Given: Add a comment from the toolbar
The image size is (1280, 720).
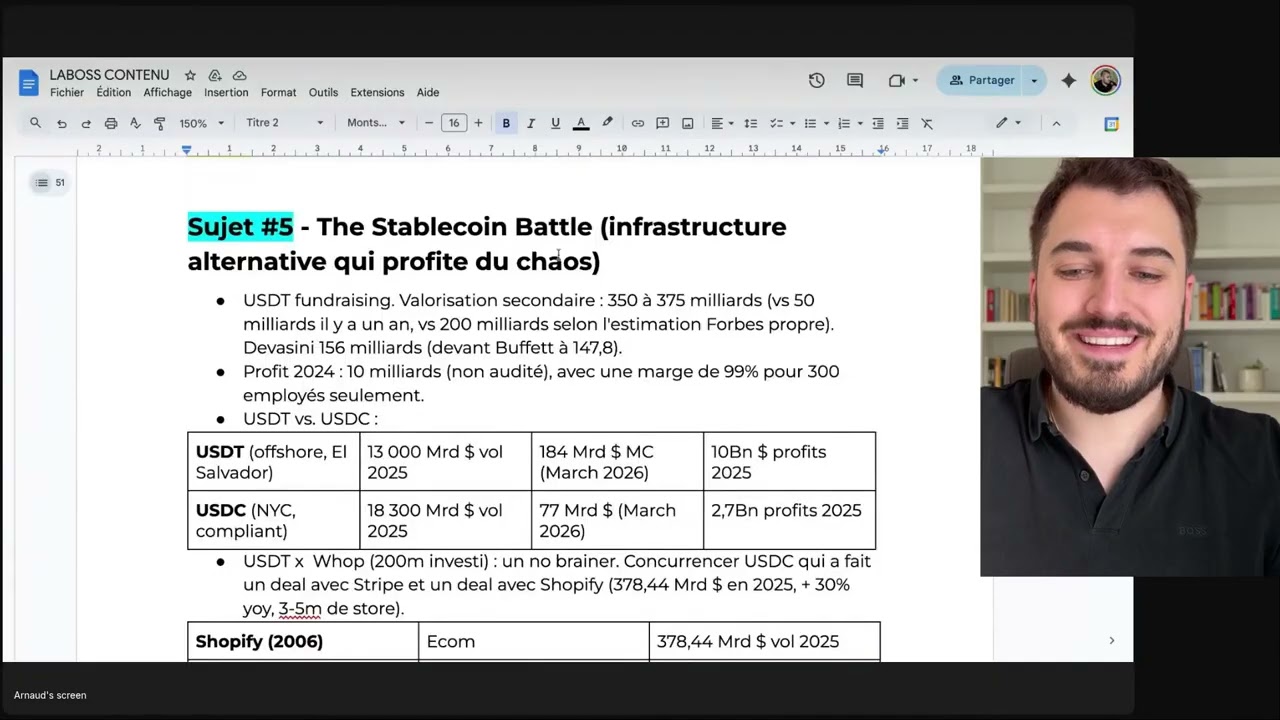Looking at the screenshot, I should [x=663, y=123].
